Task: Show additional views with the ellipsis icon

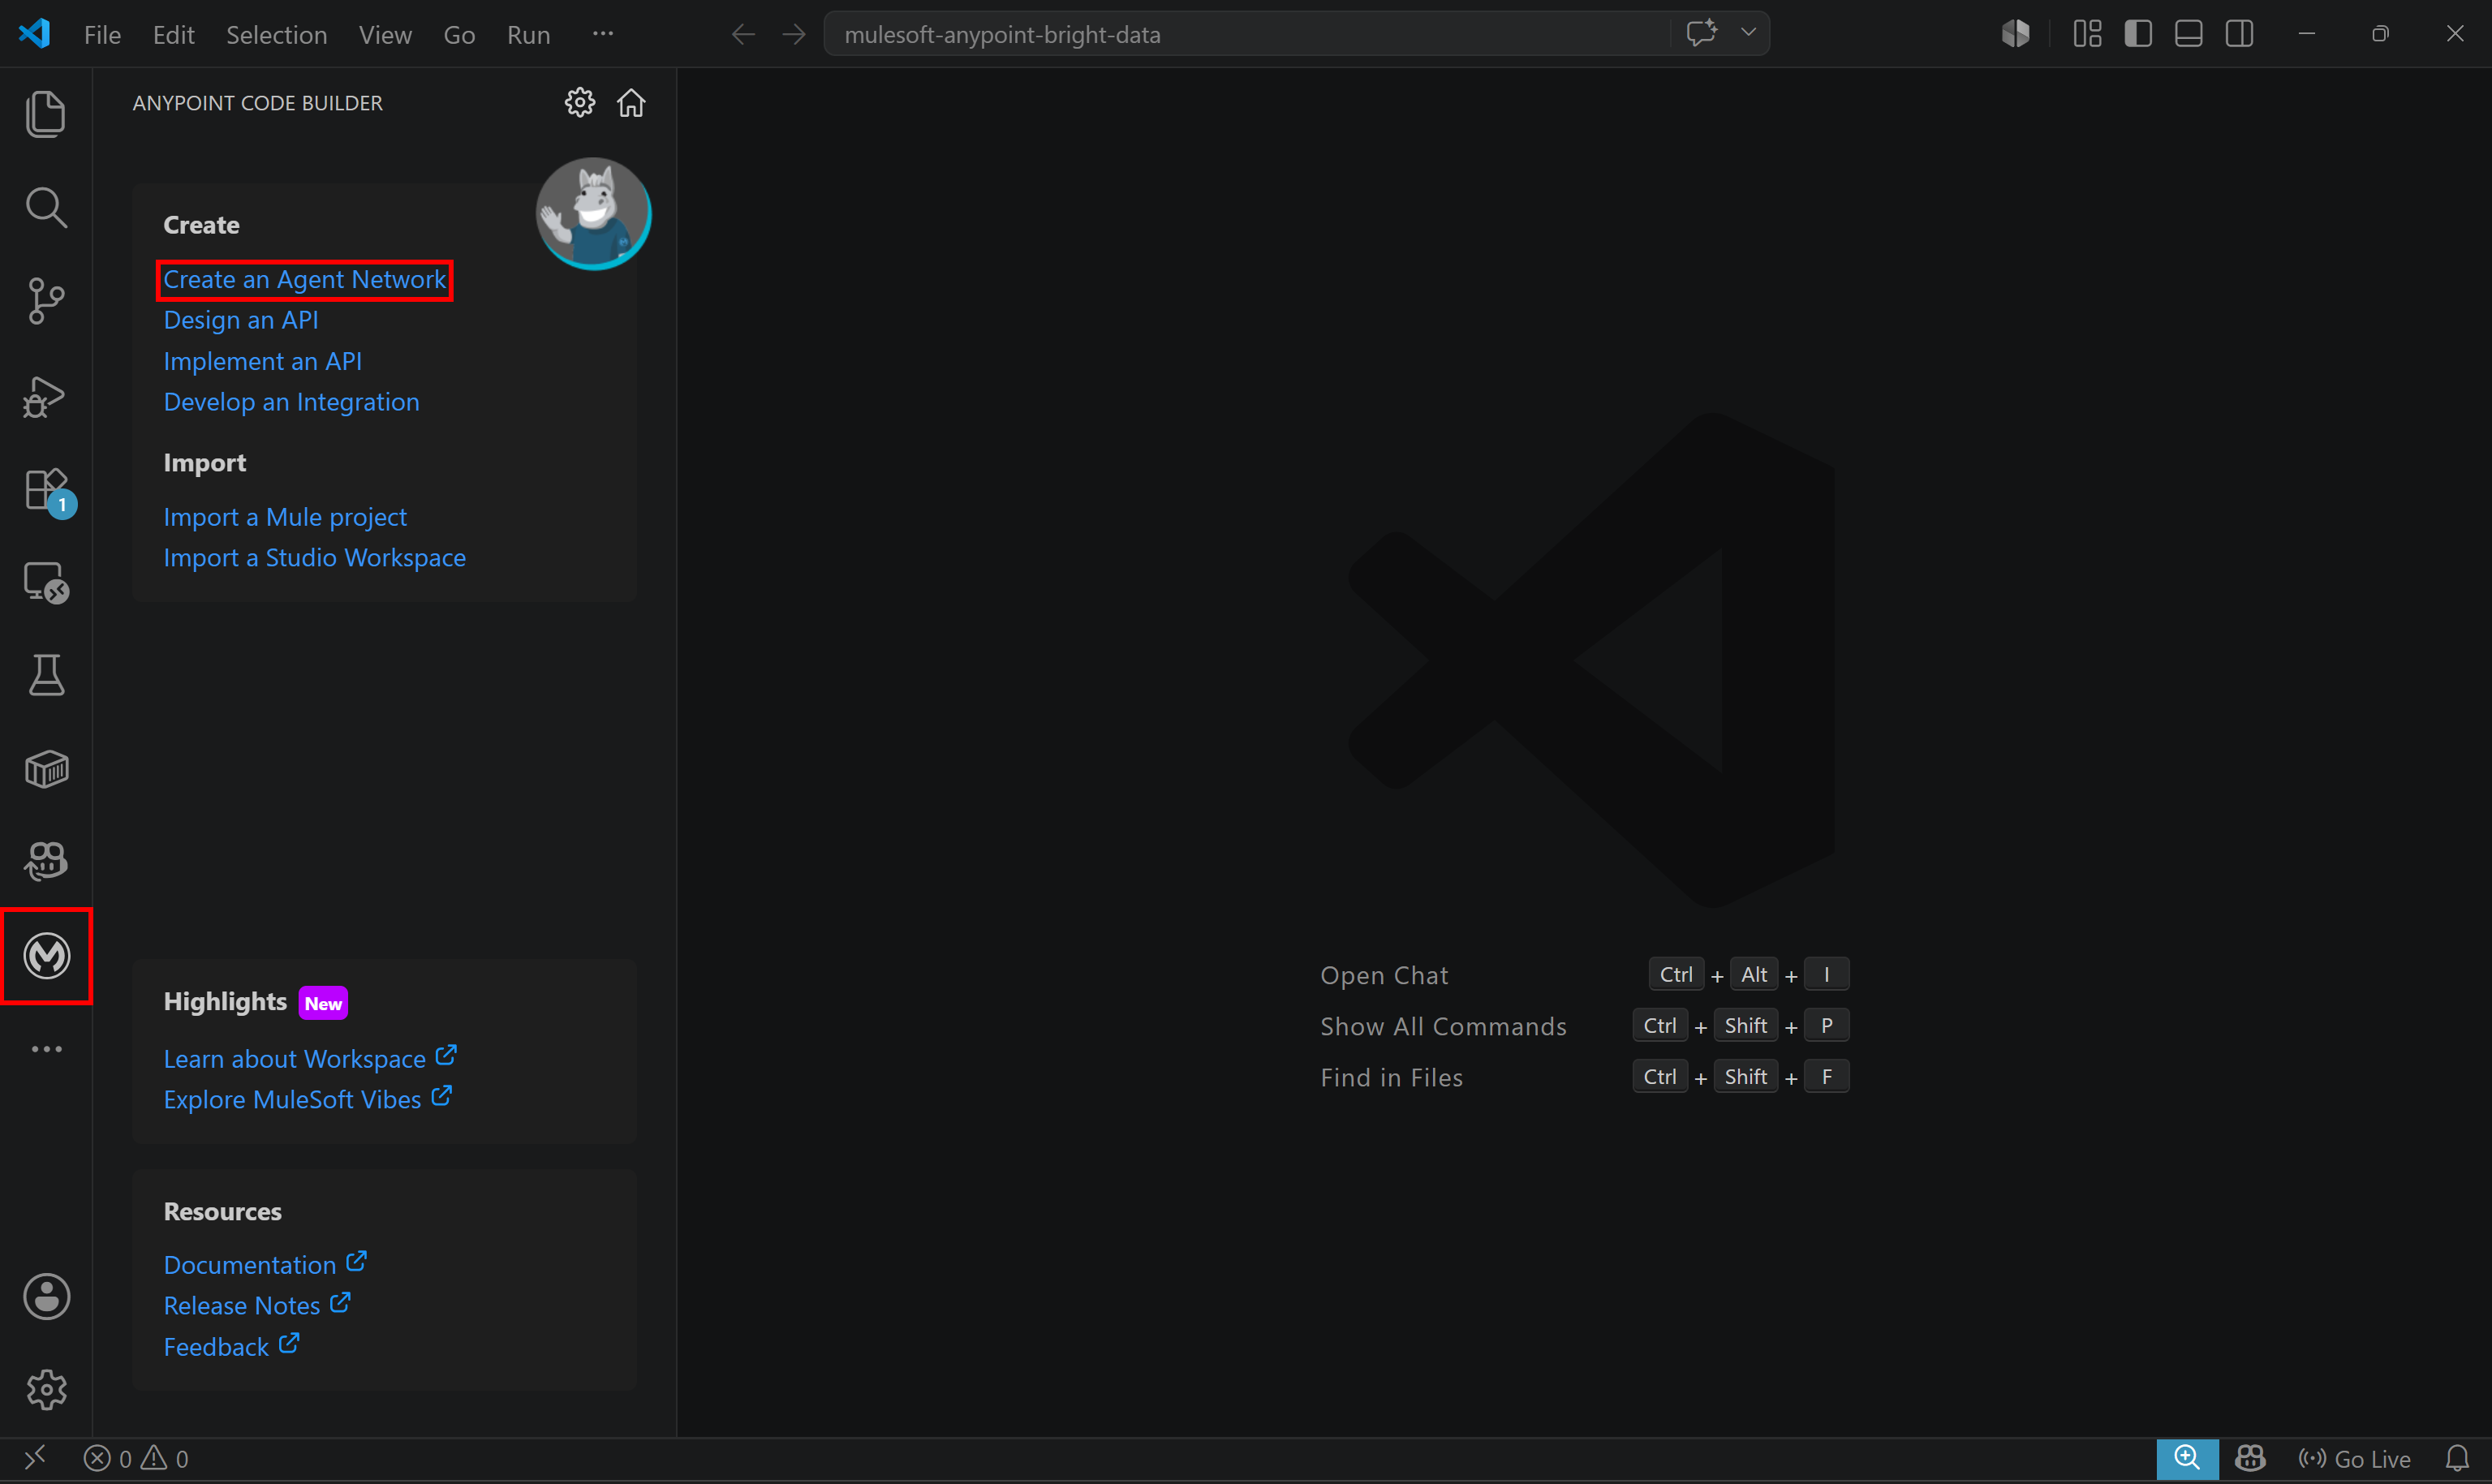Action: [46, 1049]
